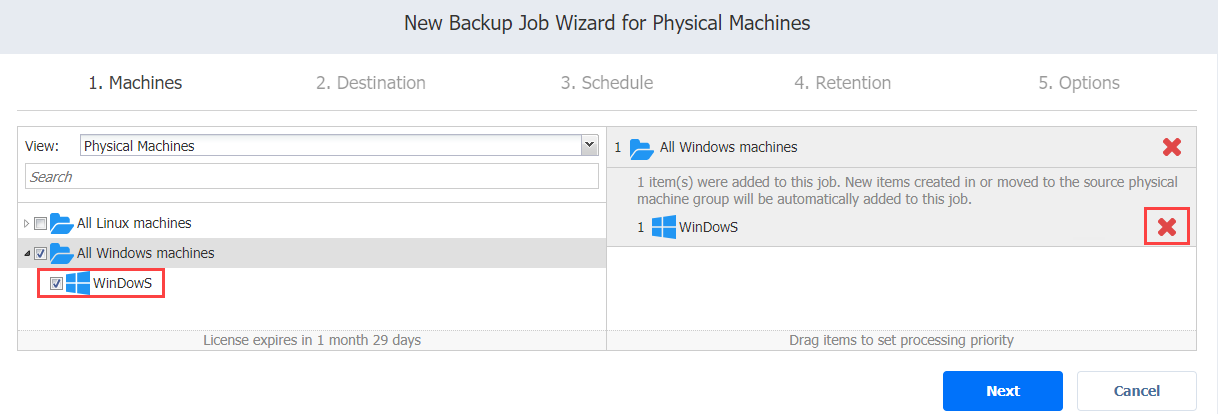Click the Cancel button

1137,391
